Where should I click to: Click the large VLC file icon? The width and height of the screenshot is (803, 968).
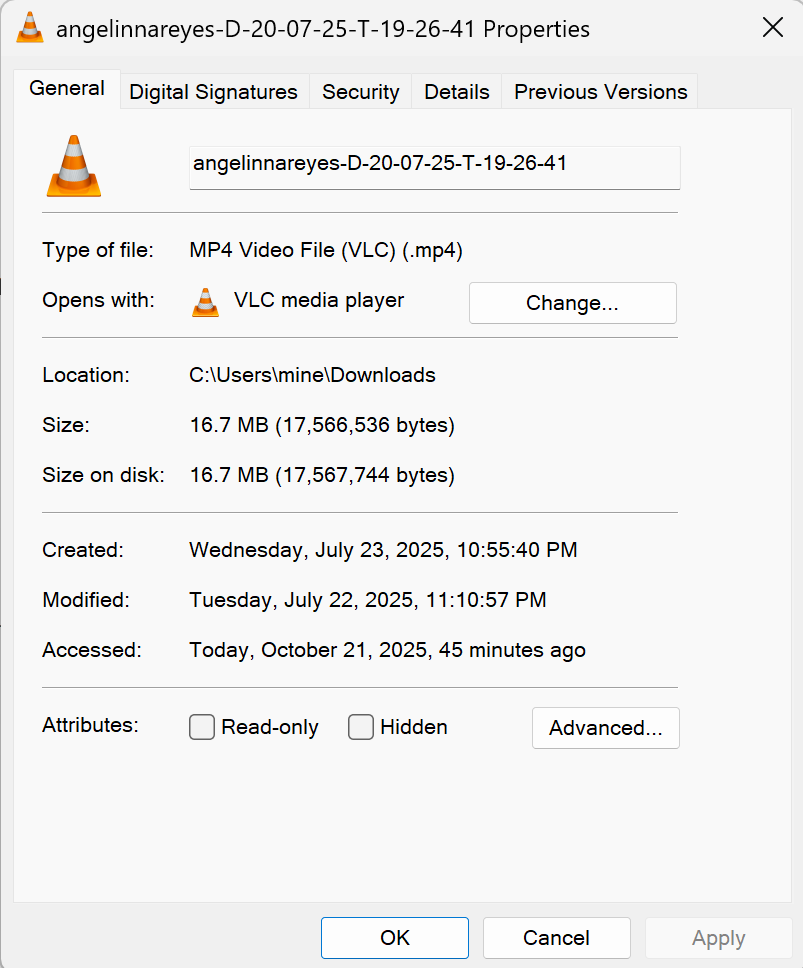pyautogui.click(x=74, y=165)
